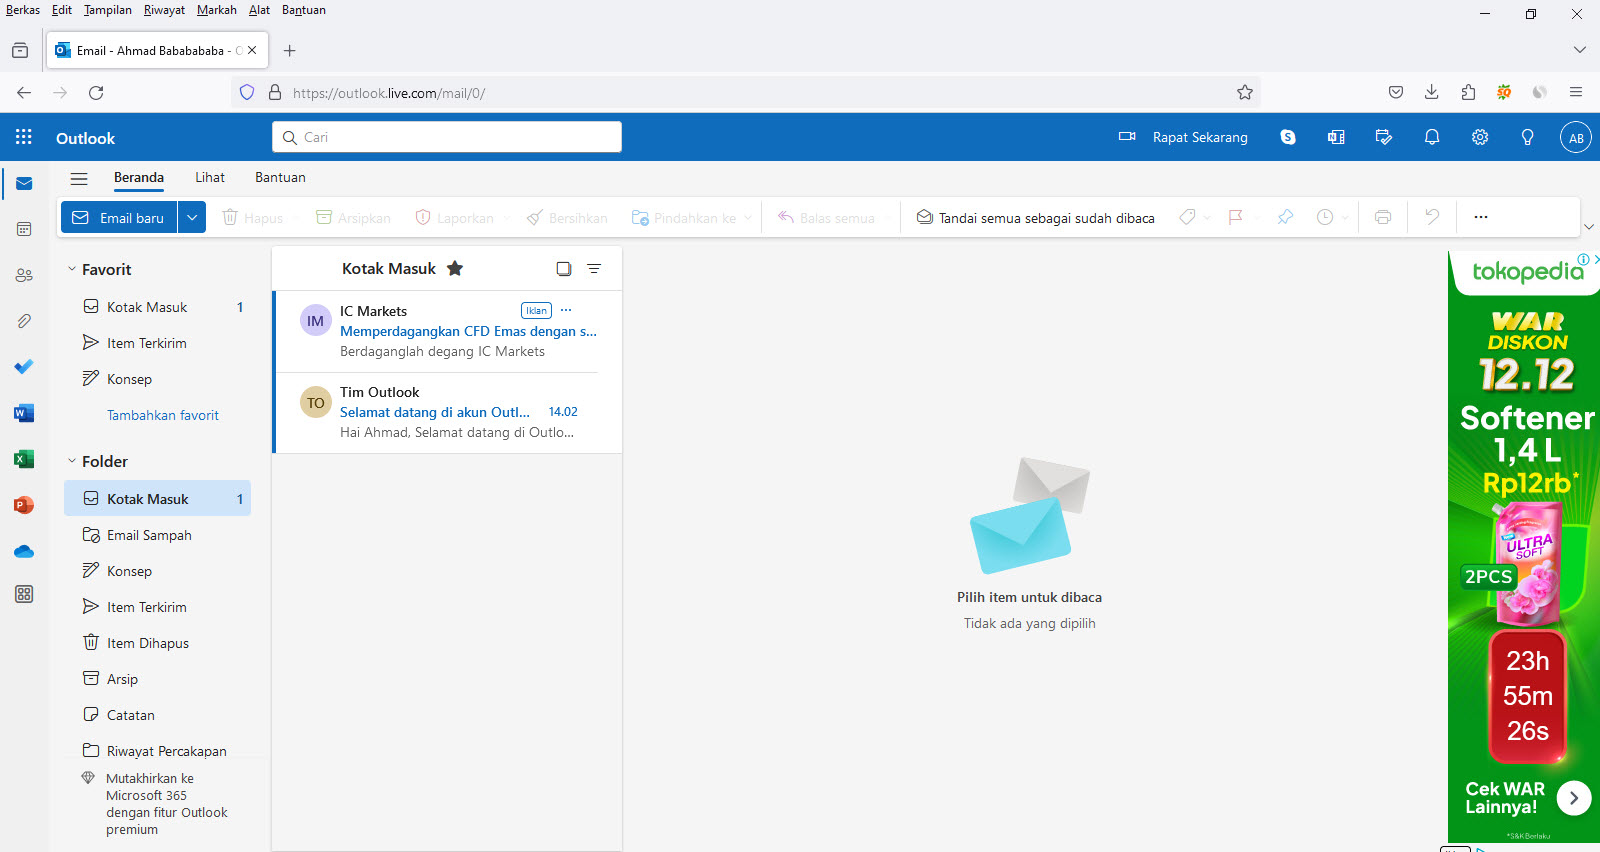This screenshot has height=852, width=1600.
Task: Show notifications bell in header
Action: point(1432,138)
